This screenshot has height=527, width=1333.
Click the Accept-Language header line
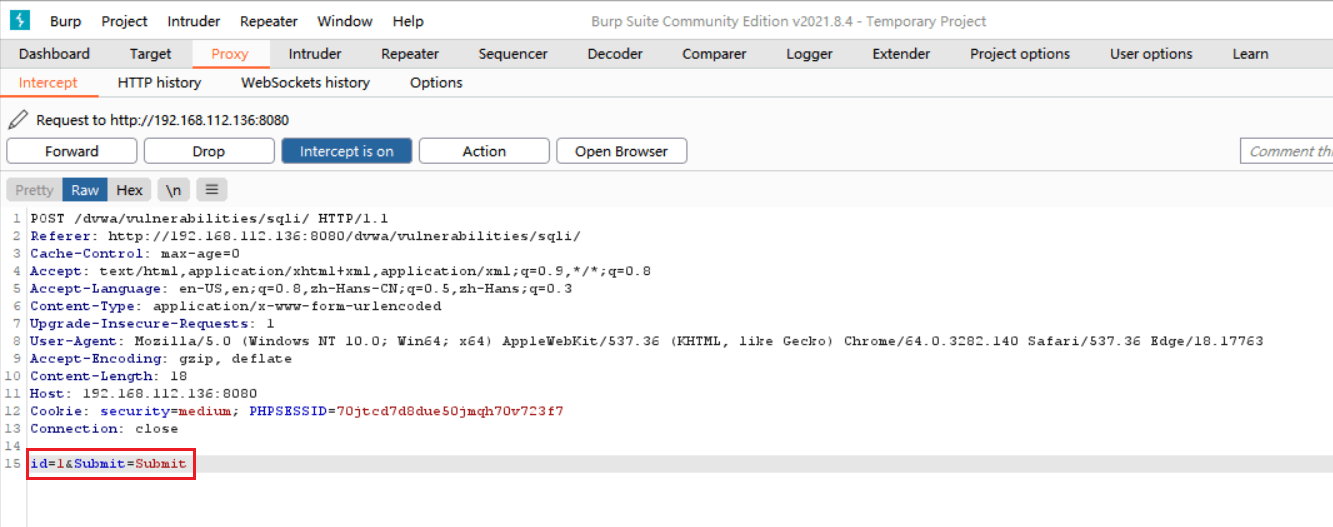pos(301,288)
